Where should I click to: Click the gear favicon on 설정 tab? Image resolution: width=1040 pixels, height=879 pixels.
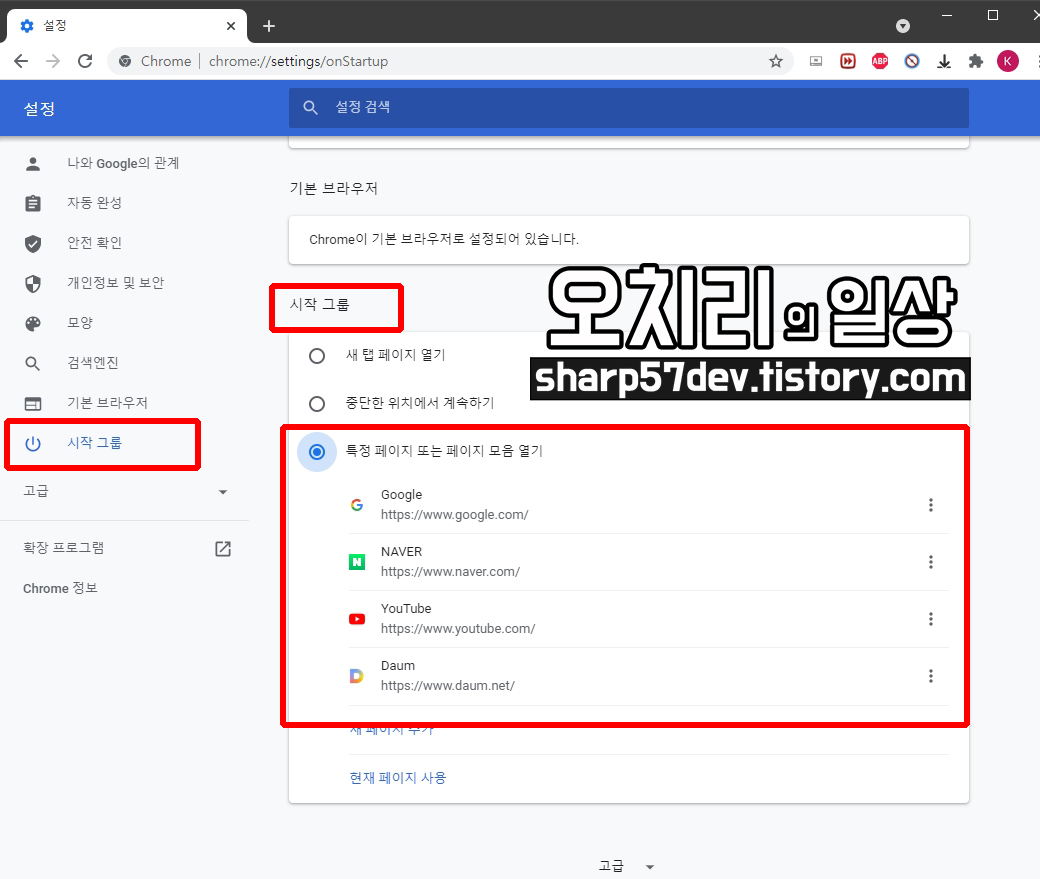tap(27, 26)
